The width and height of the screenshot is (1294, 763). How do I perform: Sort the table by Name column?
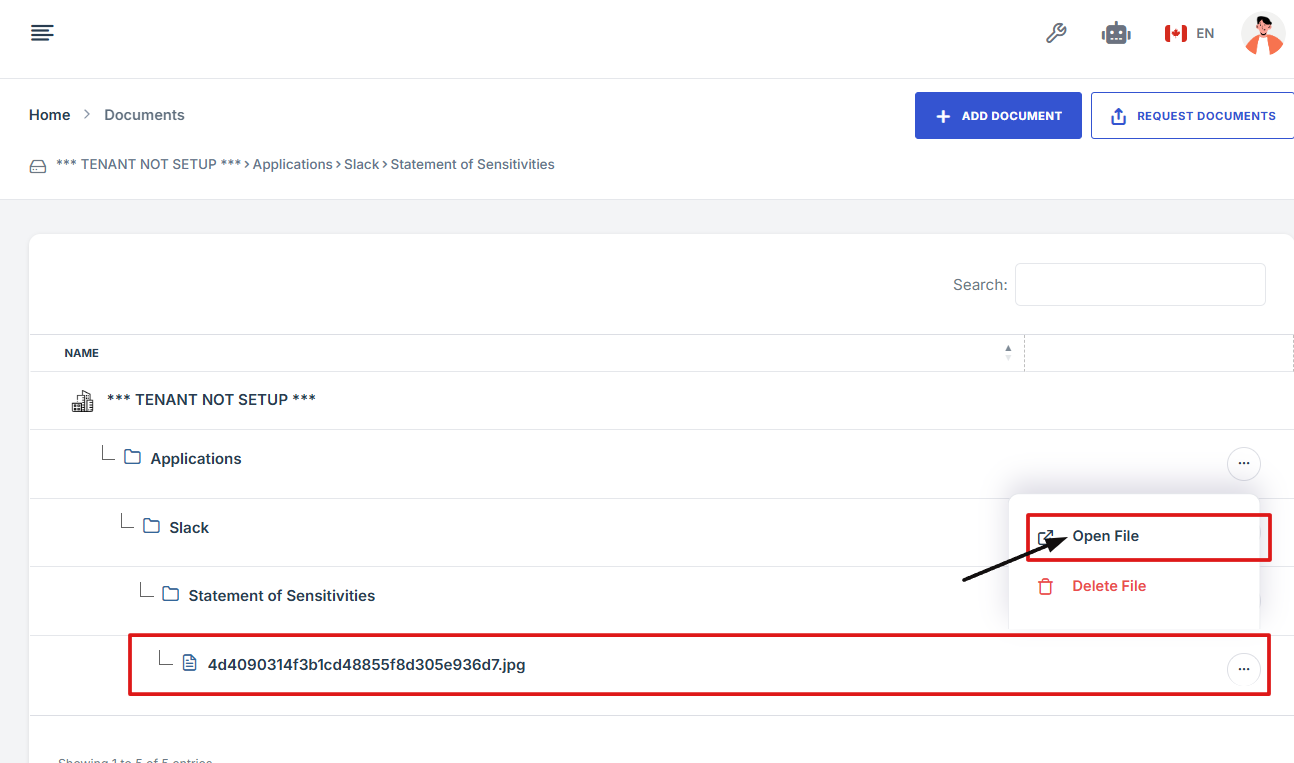point(82,353)
